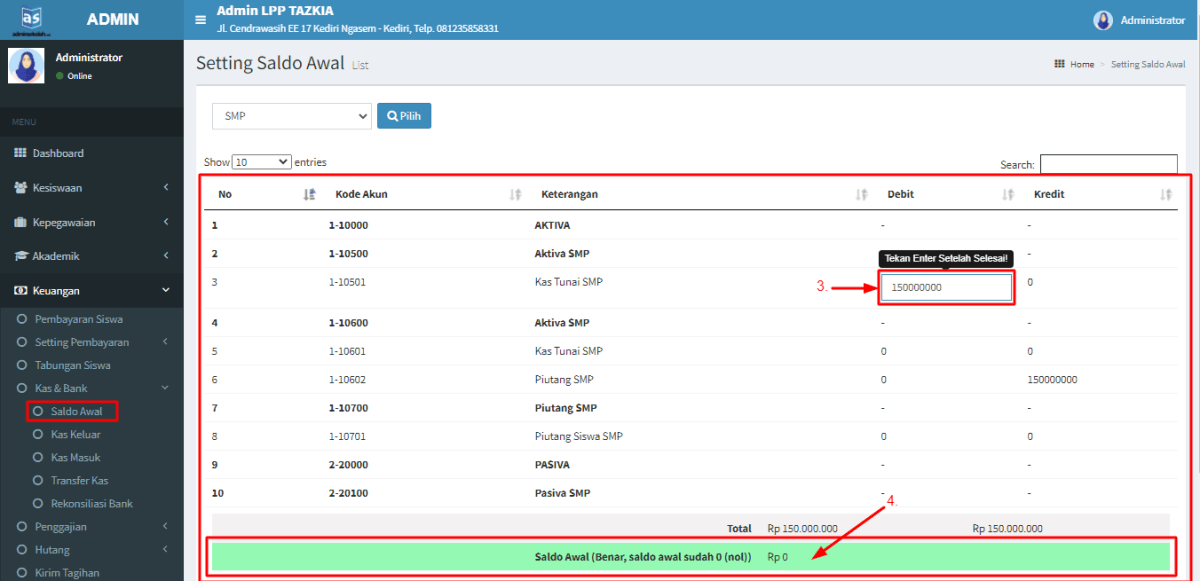Sort table by Debit column
1200x581 pixels.
(x=1008, y=194)
